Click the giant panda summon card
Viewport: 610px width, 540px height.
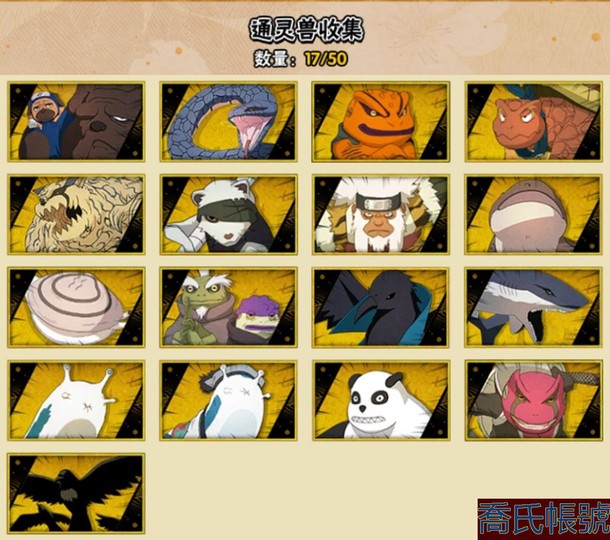click(380, 400)
